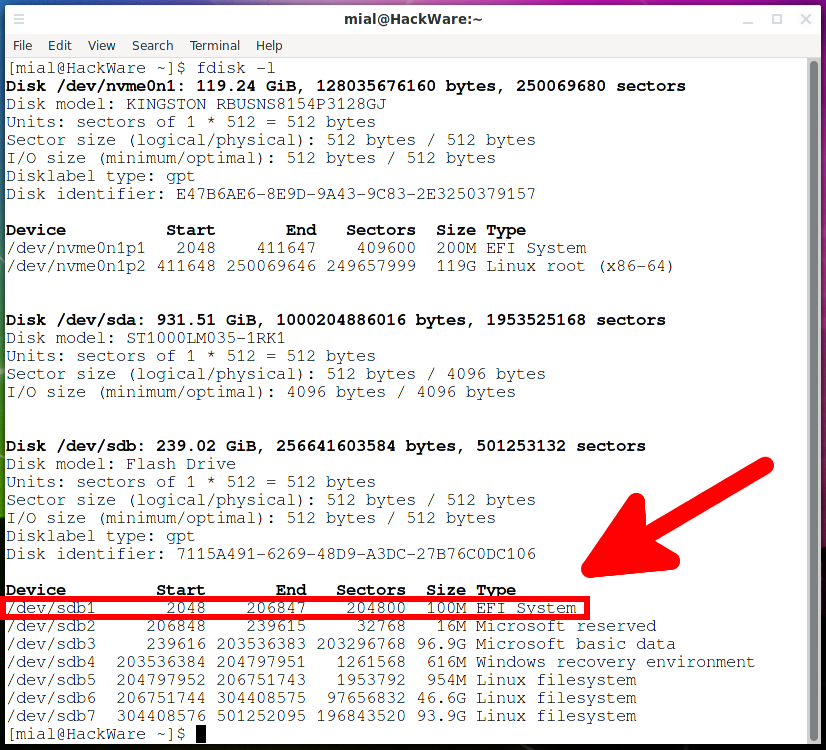Click the /dev/sdb2 Microsoft reserved row
The height and width of the screenshot is (750, 826).
click(330, 626)
